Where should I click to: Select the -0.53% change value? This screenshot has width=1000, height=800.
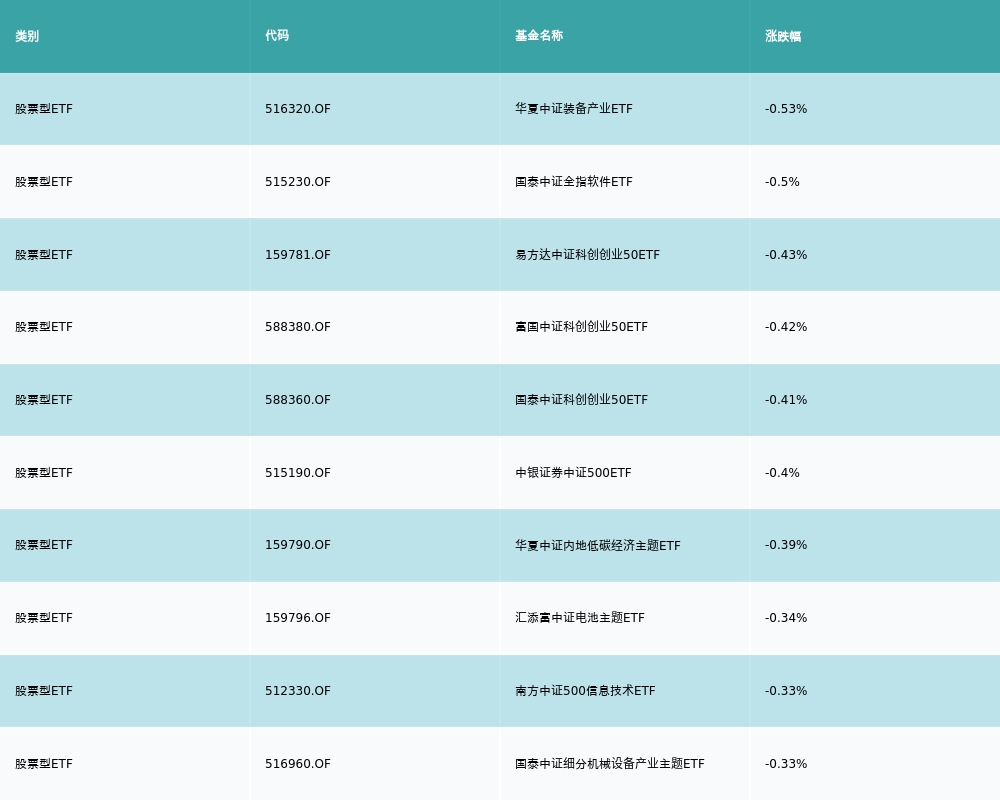click(786, 109)
